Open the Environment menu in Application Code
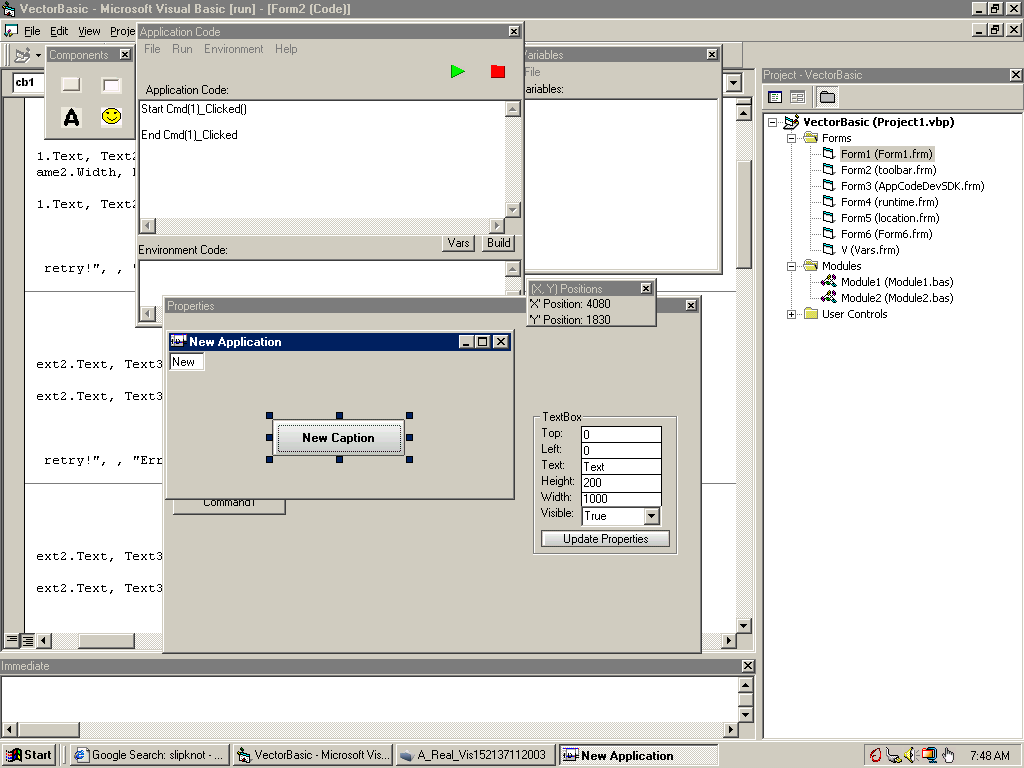 (x=233, y=49)
